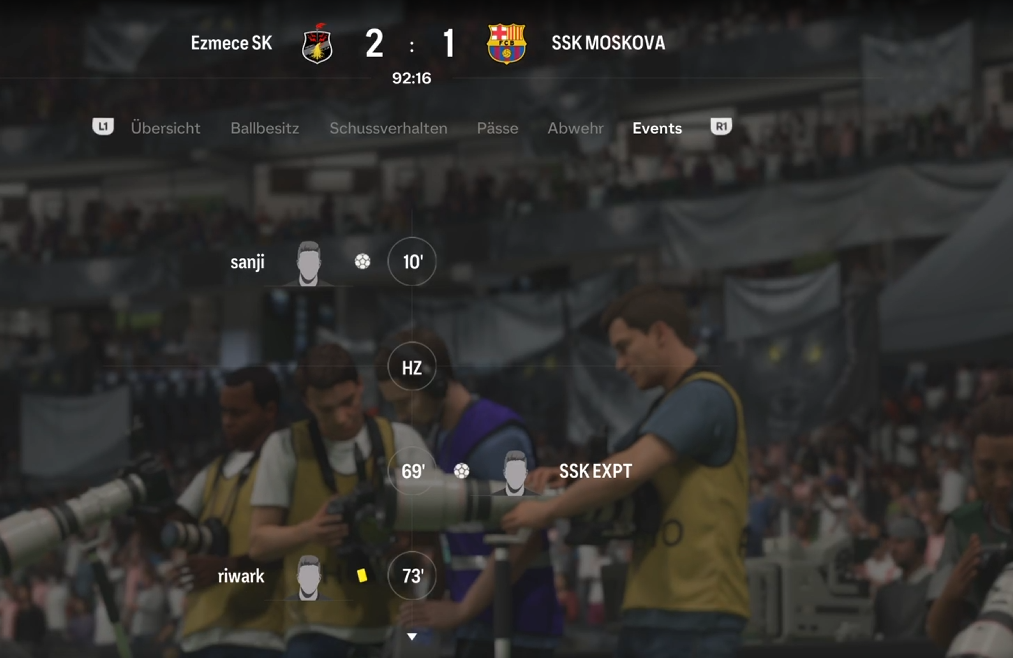Select SSK EXPT's player avatar
1013x658 pixels.
pos(515,473)
